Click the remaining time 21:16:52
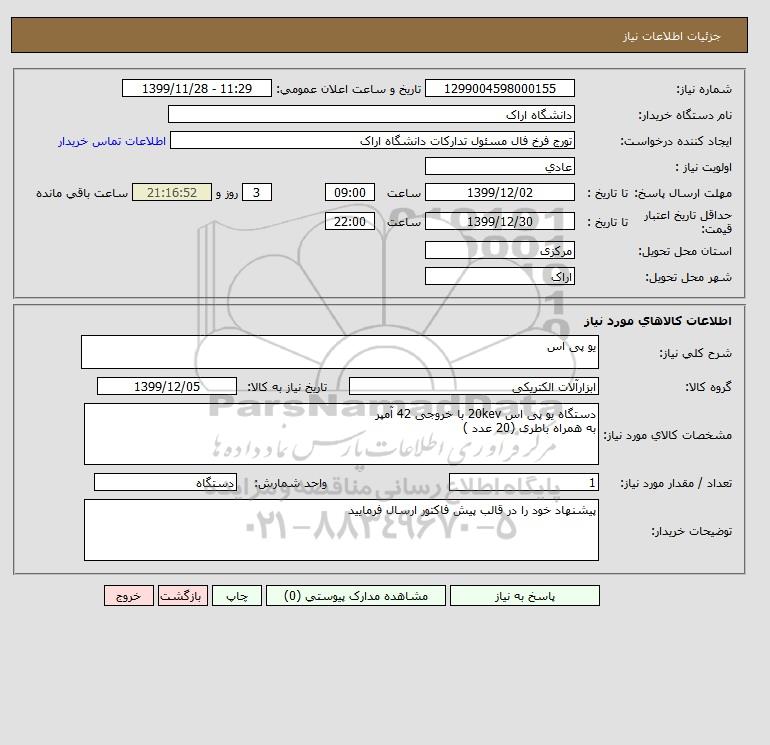 172,193
